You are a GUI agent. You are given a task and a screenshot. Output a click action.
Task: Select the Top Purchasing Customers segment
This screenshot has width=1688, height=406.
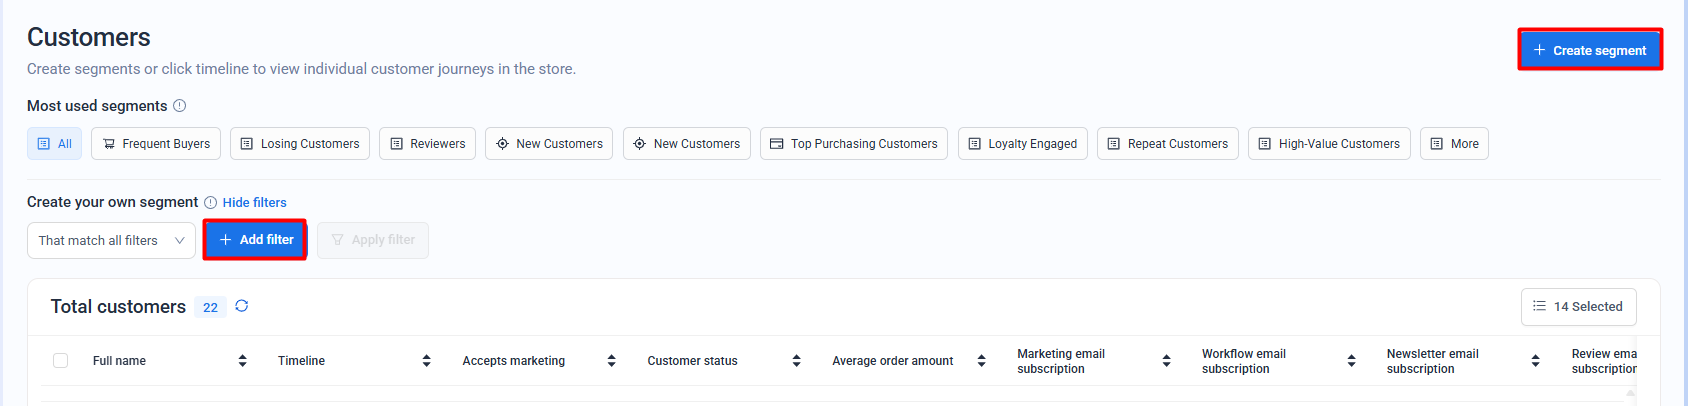[x=854, y=144]
